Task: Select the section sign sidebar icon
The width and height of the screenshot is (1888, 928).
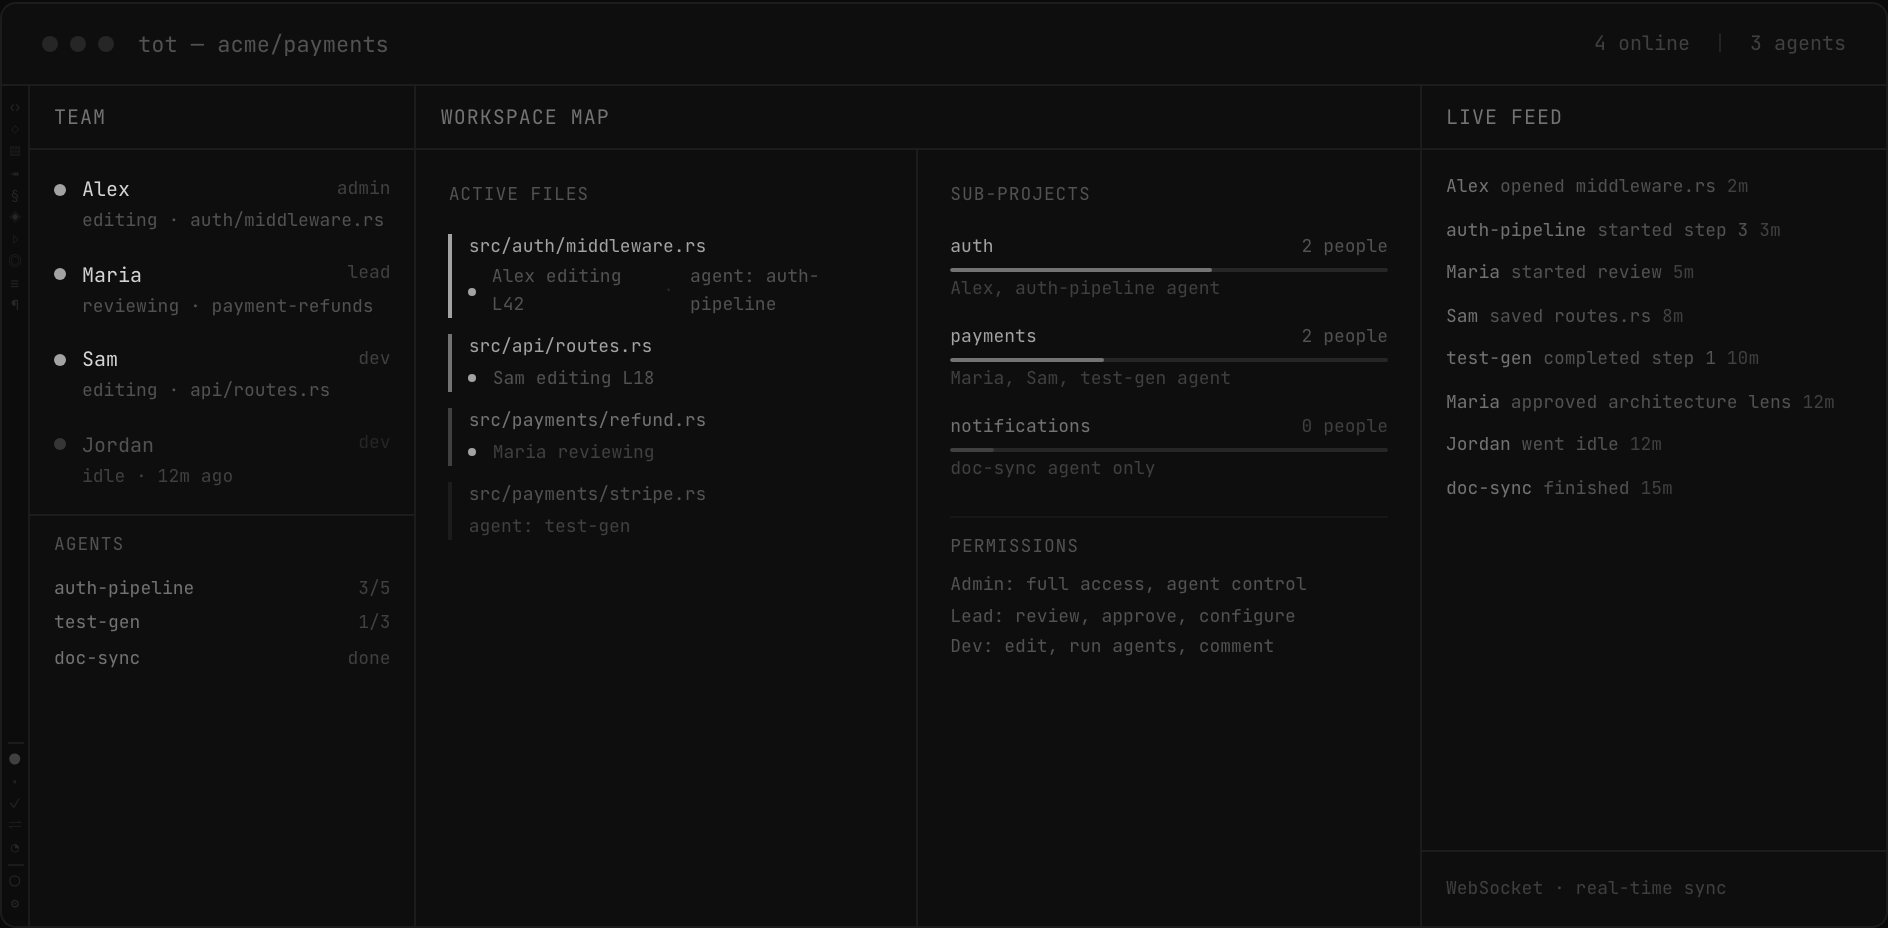Action: (15, 196)
